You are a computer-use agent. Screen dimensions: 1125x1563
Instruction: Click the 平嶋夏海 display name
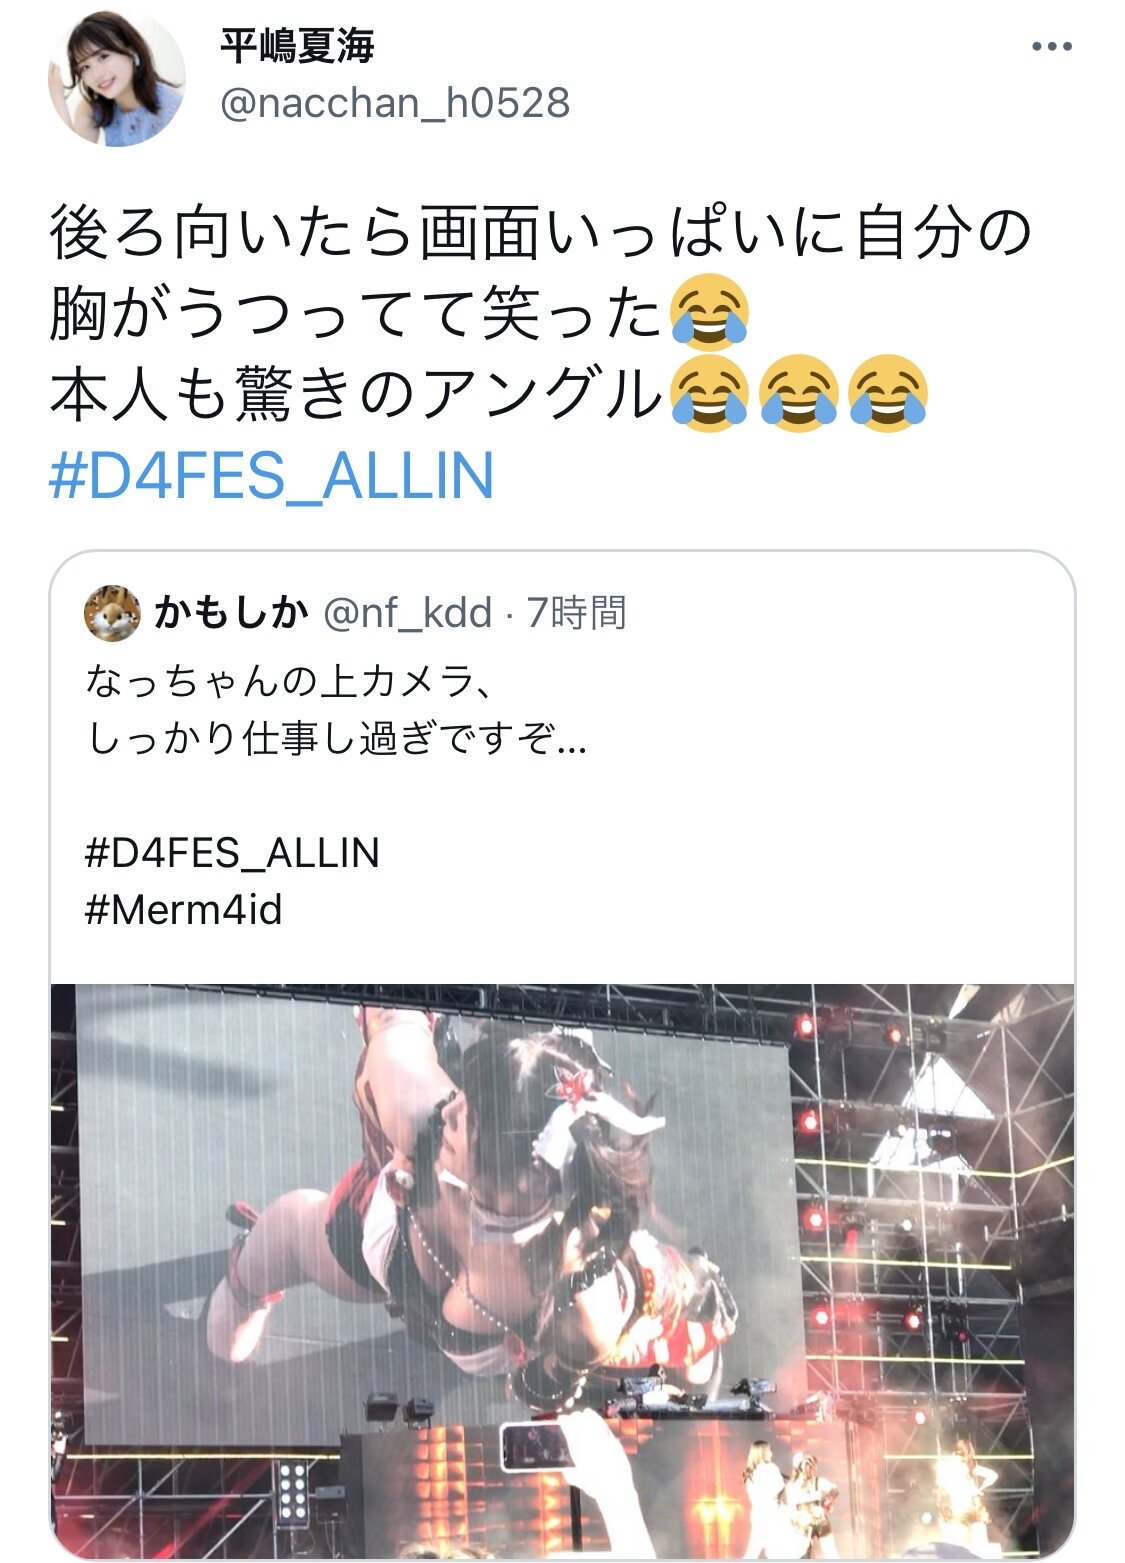pos(297,45)
